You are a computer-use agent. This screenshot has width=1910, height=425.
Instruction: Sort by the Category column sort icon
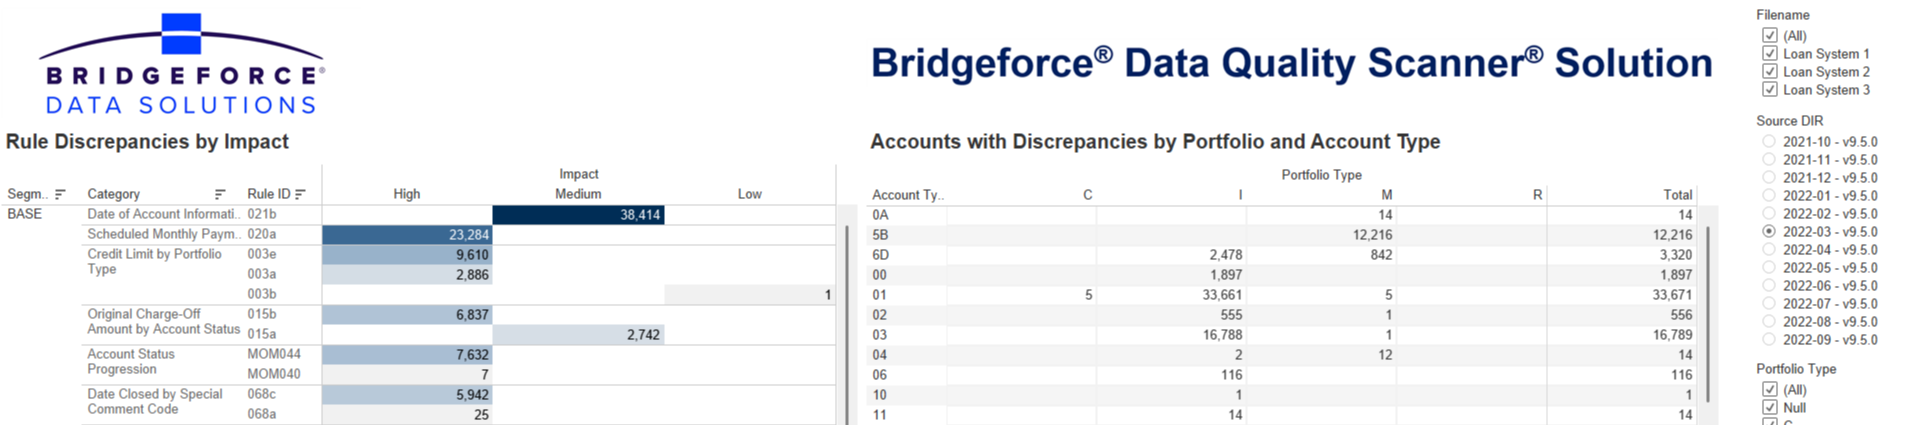click(220, 194)
